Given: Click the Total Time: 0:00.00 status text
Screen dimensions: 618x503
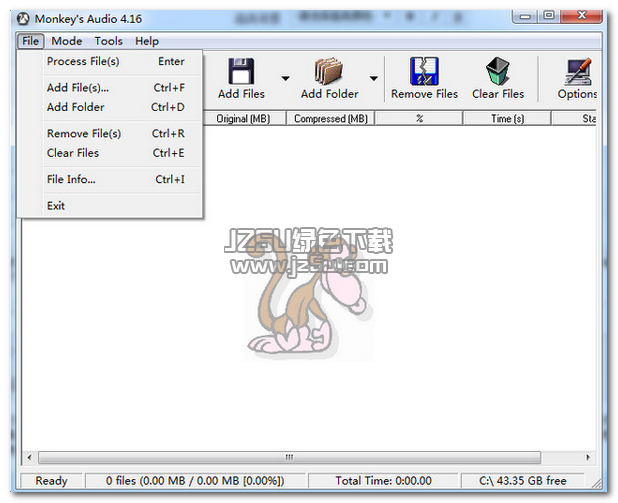Looking at the screenshot, I should (383, 481).
